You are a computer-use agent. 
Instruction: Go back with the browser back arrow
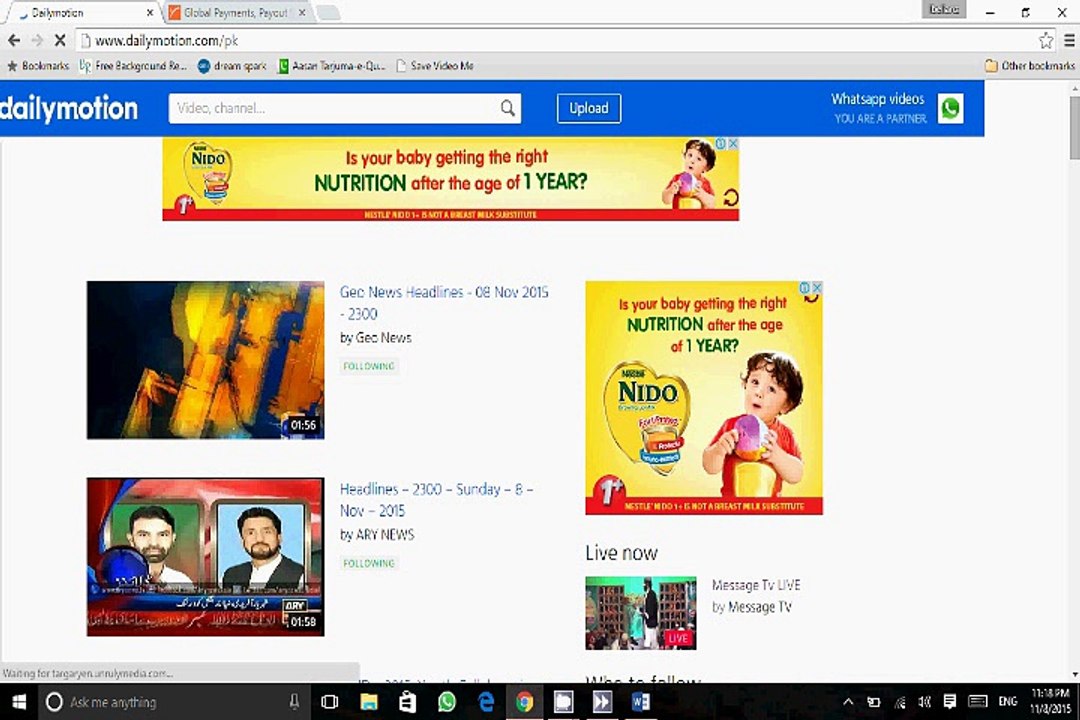point(14,41)
